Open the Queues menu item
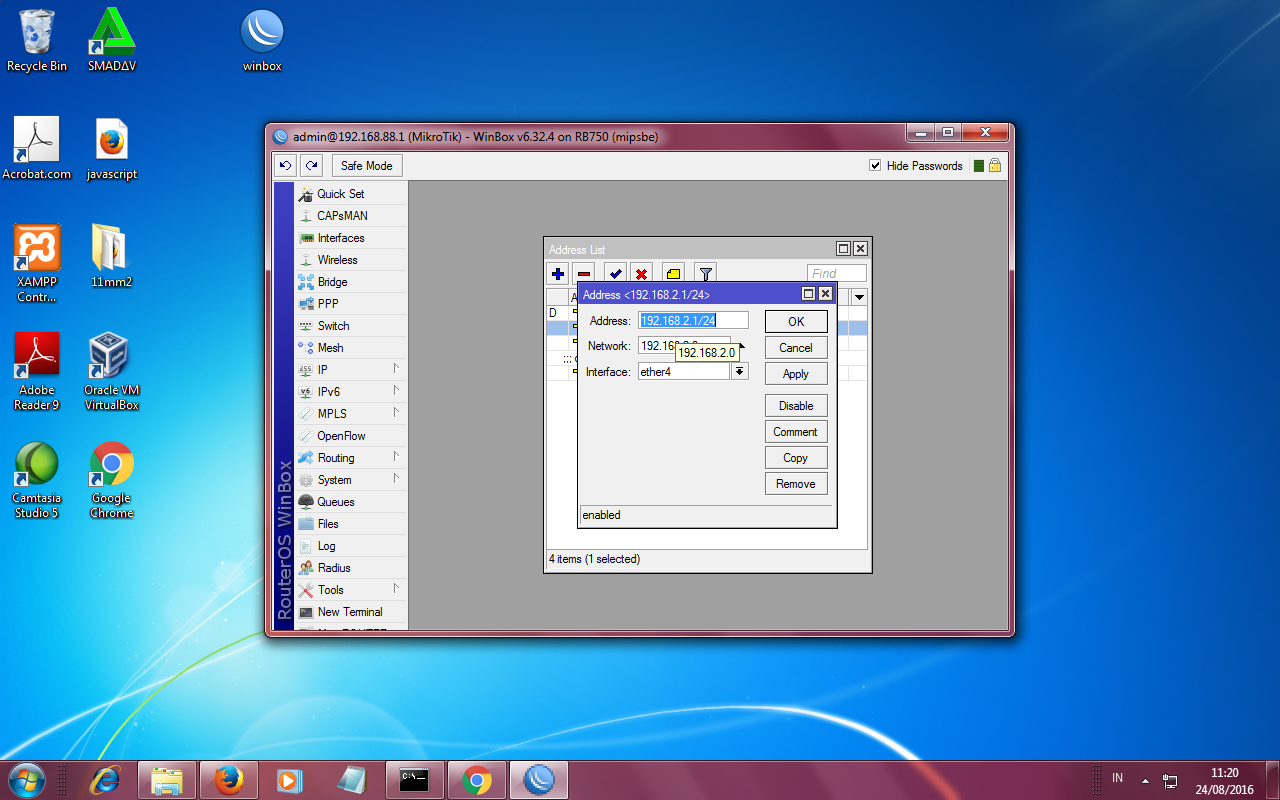Screen dimensions: 1280x800 [x=352, y=502]
